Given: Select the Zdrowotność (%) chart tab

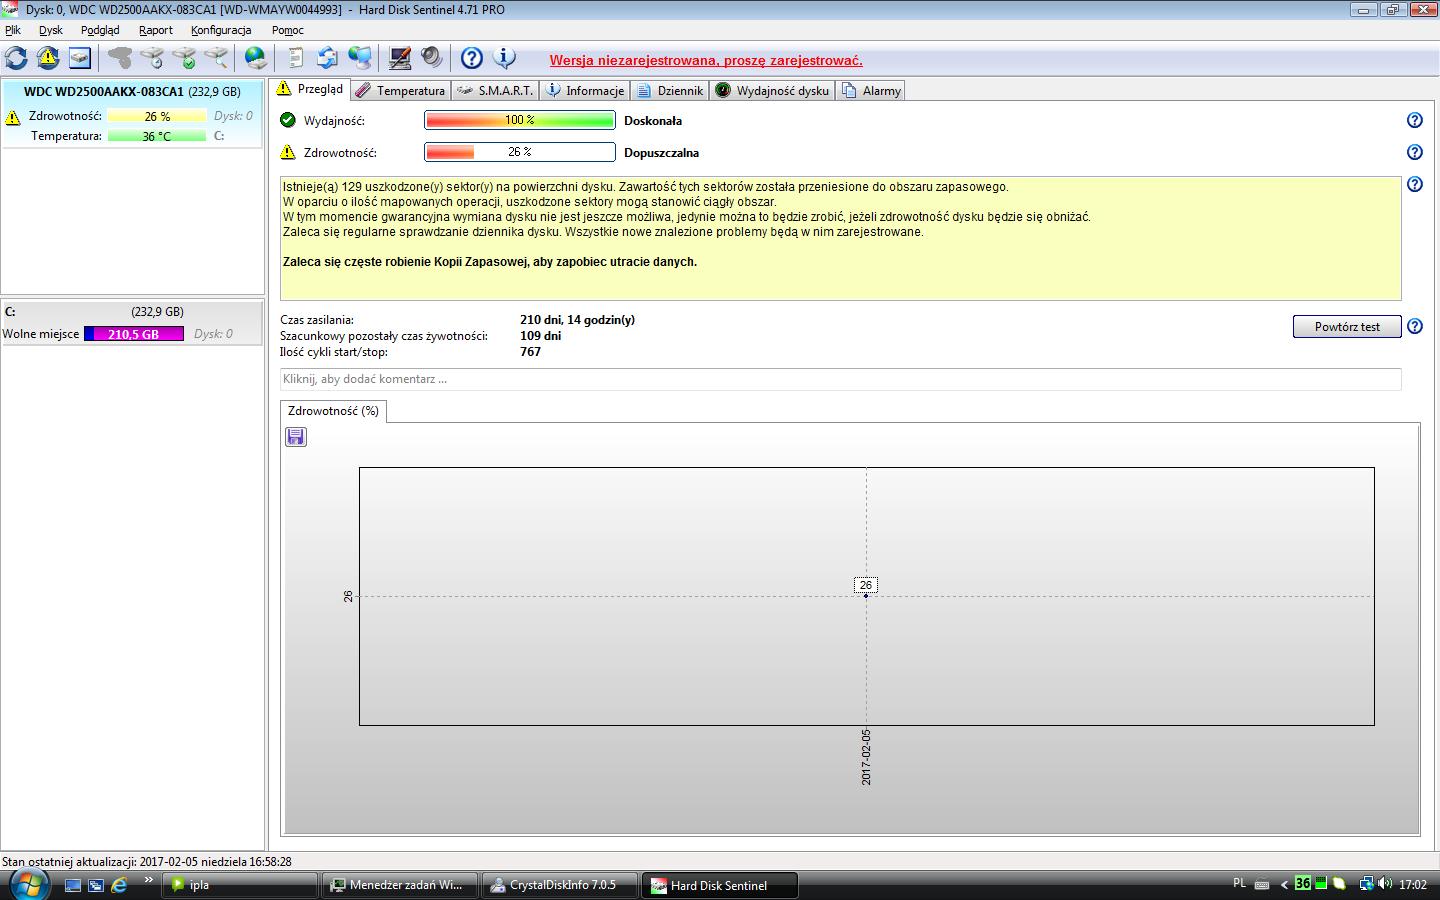Looking at the screenshot, I should click(x=333, y=411).
